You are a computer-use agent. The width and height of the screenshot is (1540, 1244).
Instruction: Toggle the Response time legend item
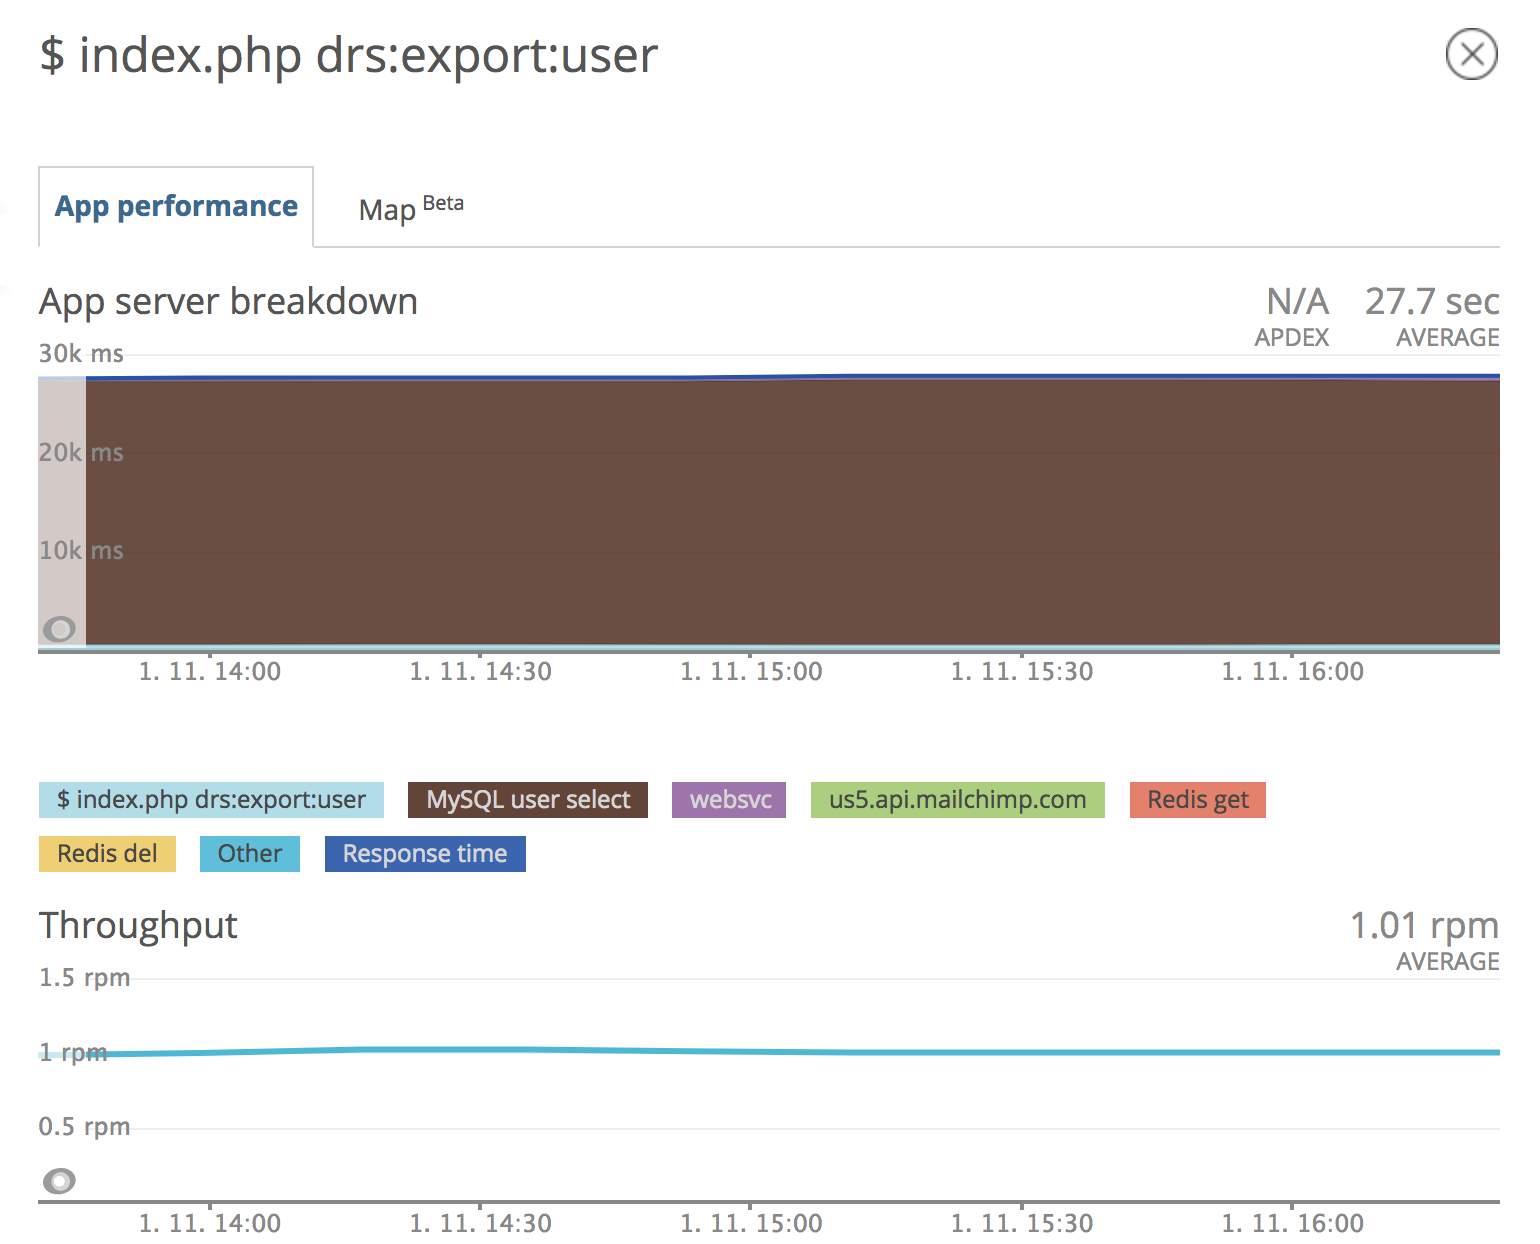tap(425, 854)
